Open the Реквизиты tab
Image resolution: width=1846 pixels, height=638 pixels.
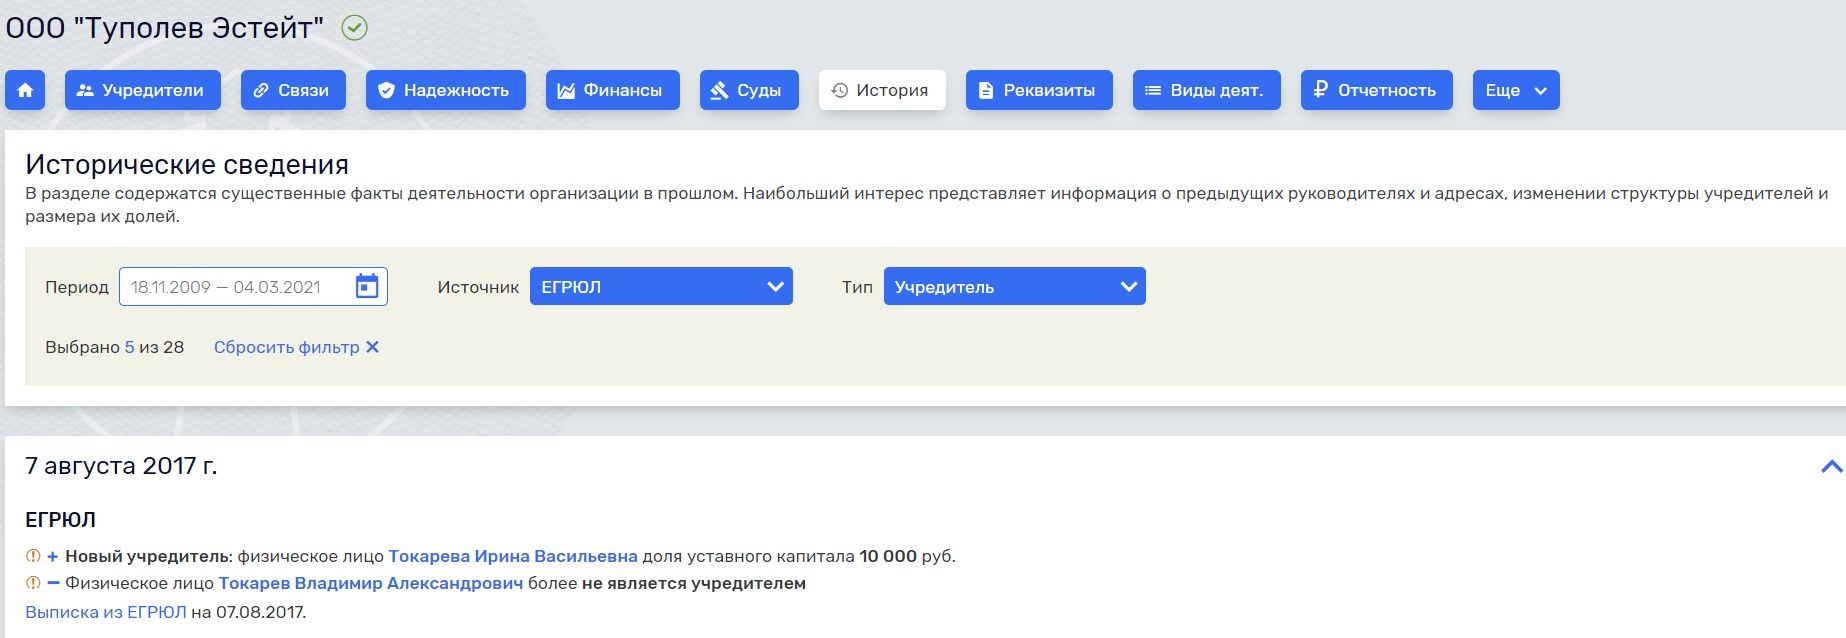1039,90
